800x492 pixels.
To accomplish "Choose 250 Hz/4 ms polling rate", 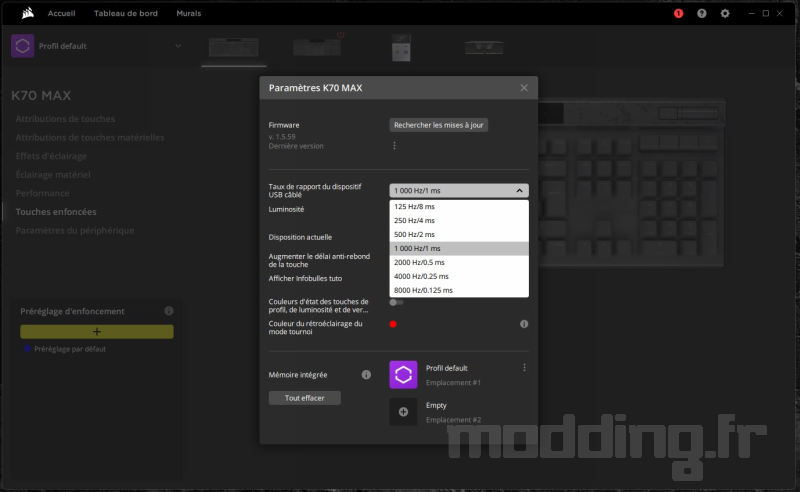I will coord(459,220).
